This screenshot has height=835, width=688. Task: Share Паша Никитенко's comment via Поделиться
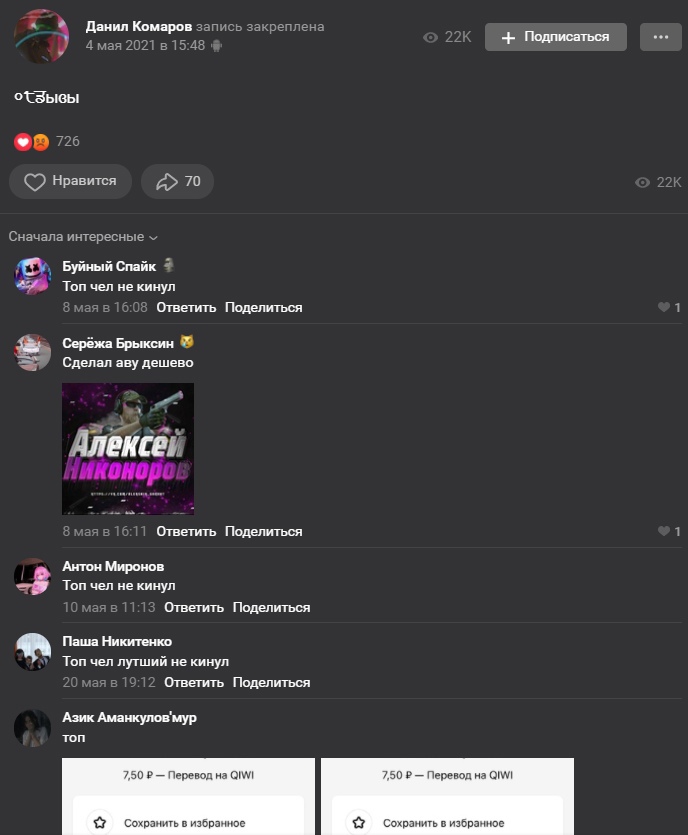tap(272, 682)
